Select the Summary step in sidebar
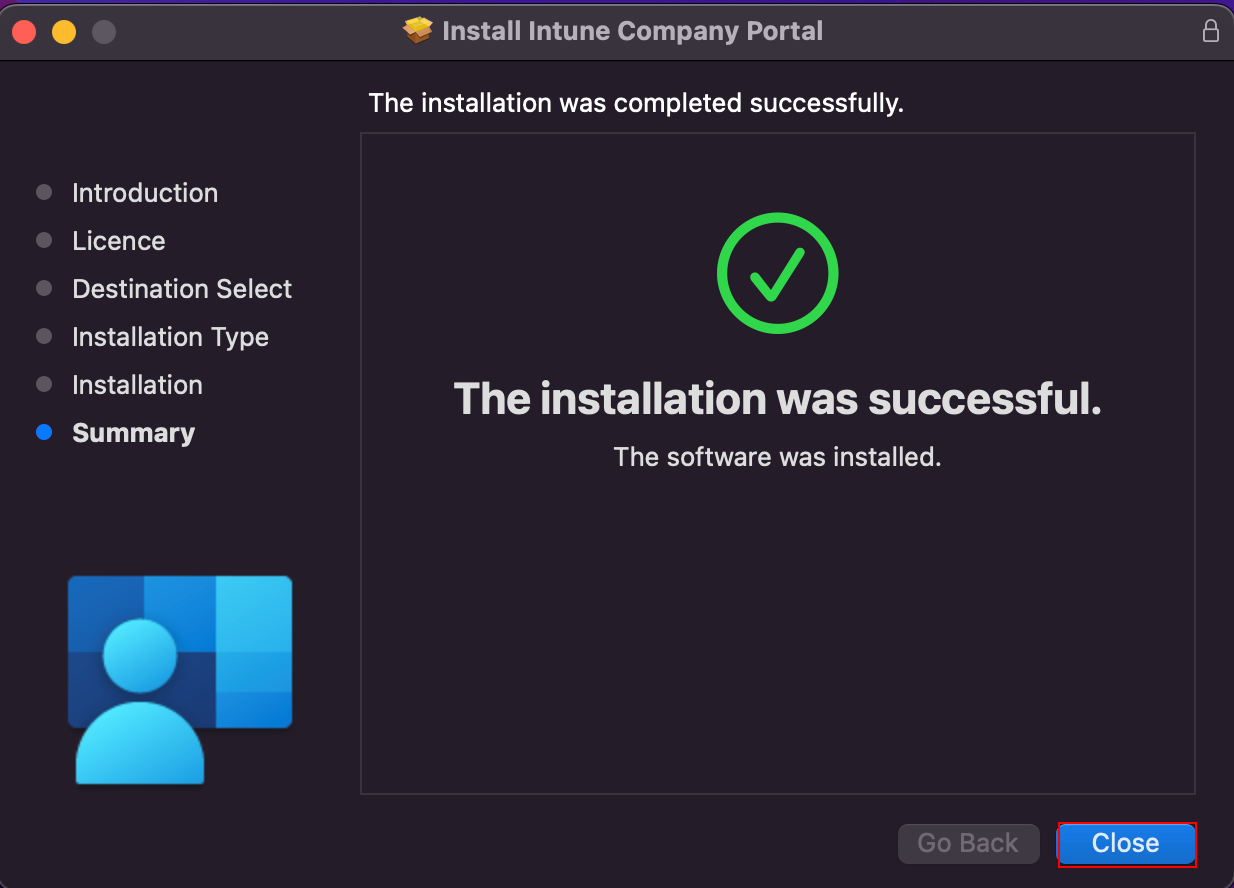The height and width of the screenshot is (888, 1234). pos(133,433)
